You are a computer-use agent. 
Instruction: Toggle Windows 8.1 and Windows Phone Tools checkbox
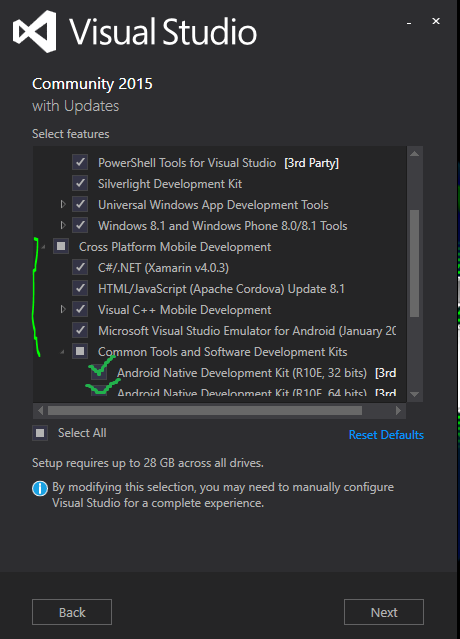tap(80, 225)
